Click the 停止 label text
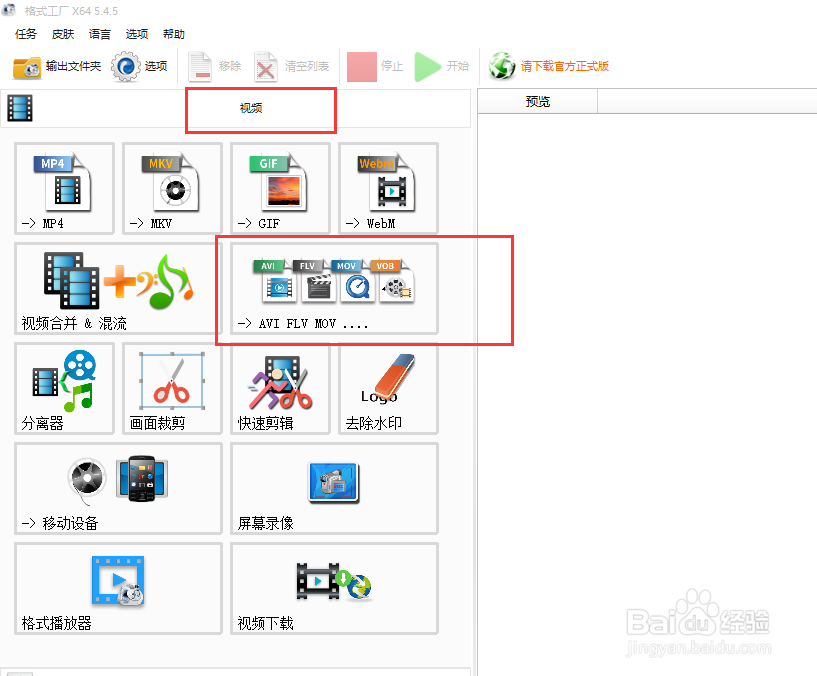The height and width of the screenshot is (676, 817). (x=392, y=66)
